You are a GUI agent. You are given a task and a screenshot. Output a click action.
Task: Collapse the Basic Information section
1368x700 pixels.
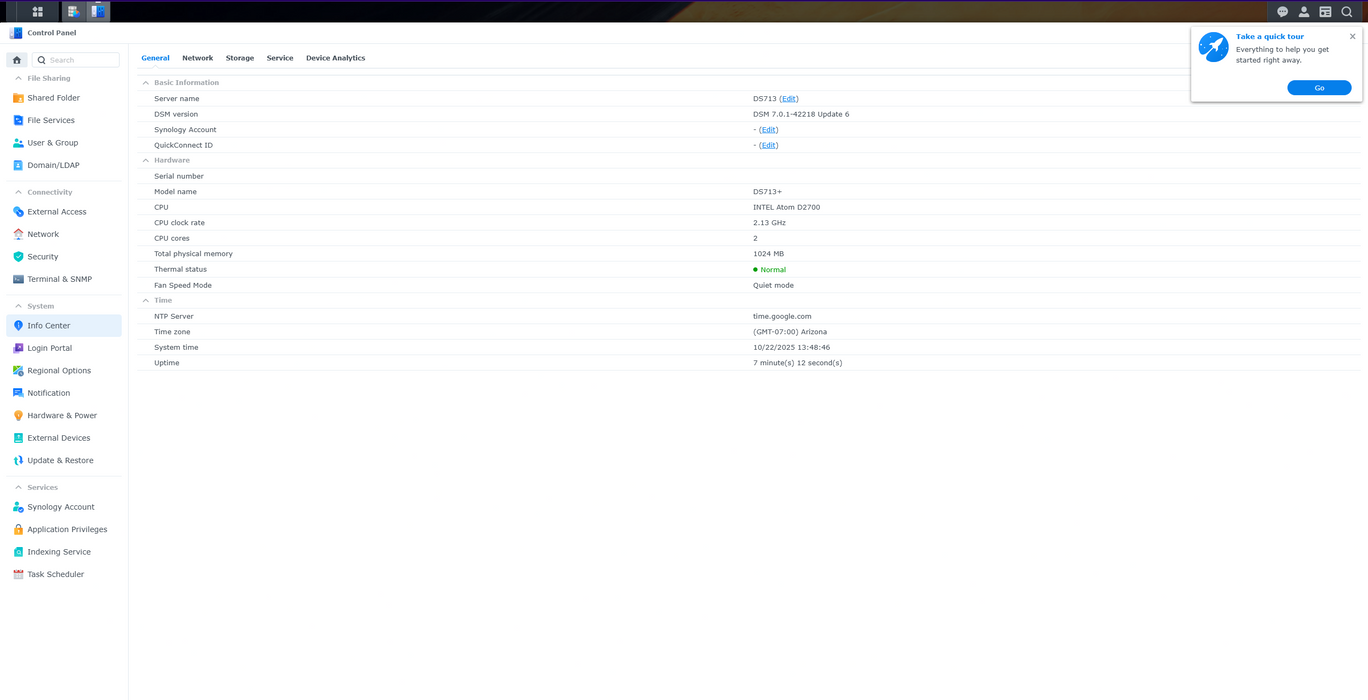145,82
